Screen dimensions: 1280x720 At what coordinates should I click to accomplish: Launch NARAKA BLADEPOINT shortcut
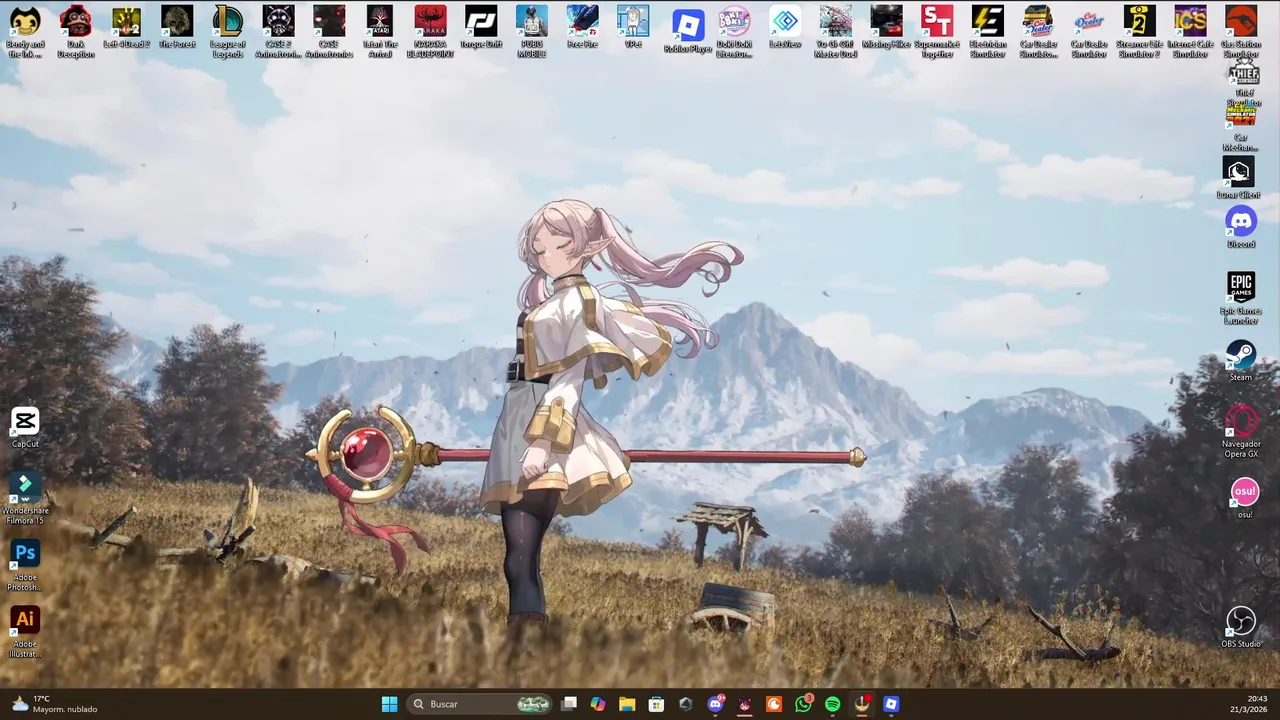point(430,32)
